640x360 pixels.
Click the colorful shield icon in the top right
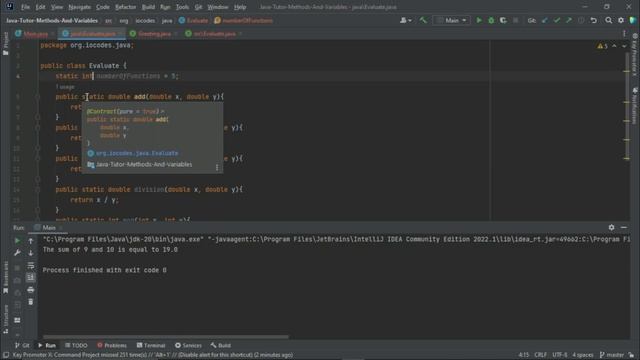coord(633,20)
